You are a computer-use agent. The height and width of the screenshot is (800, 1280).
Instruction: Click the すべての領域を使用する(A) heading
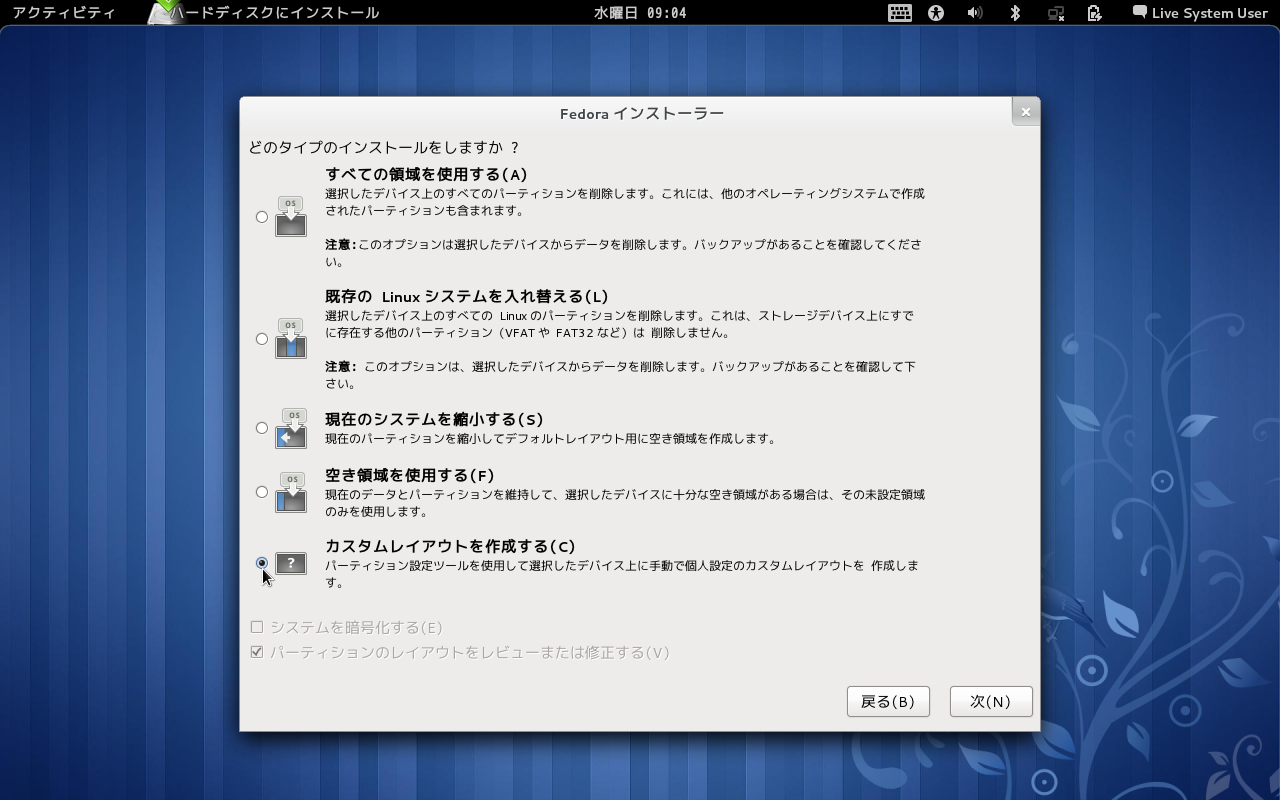tap(426, 174)
